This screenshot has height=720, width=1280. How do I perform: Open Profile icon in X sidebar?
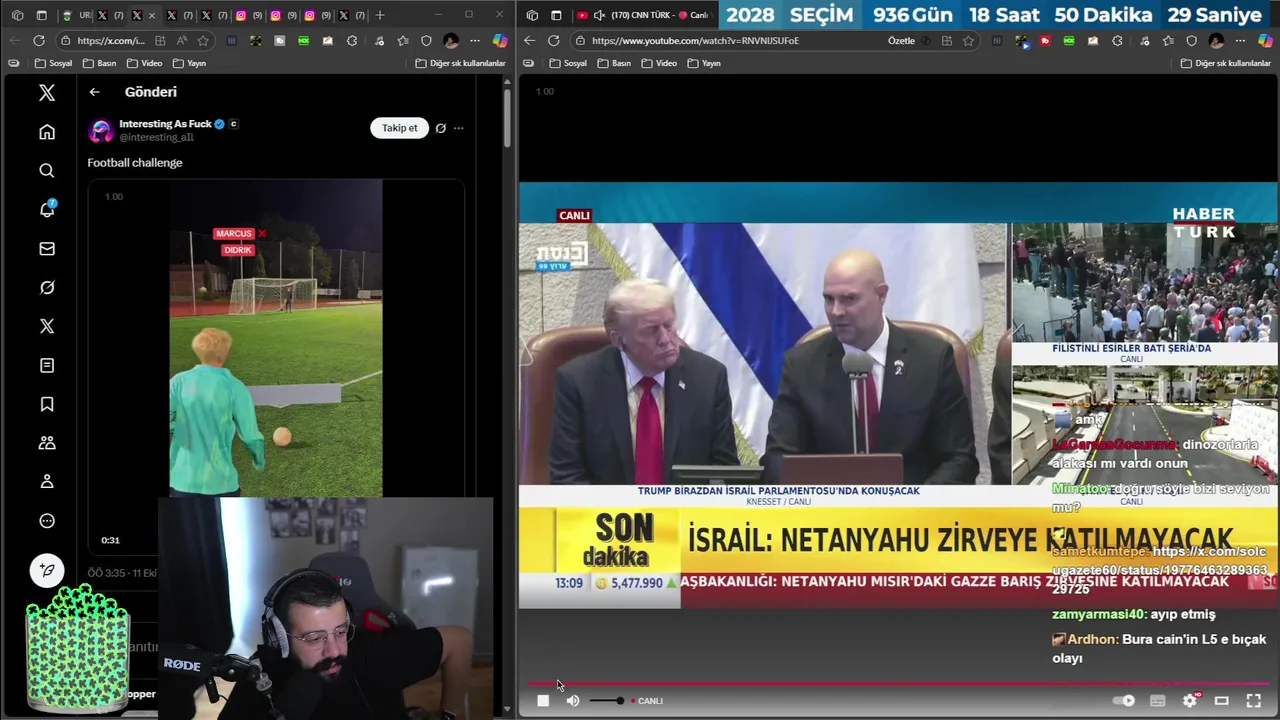coord(47,482)
